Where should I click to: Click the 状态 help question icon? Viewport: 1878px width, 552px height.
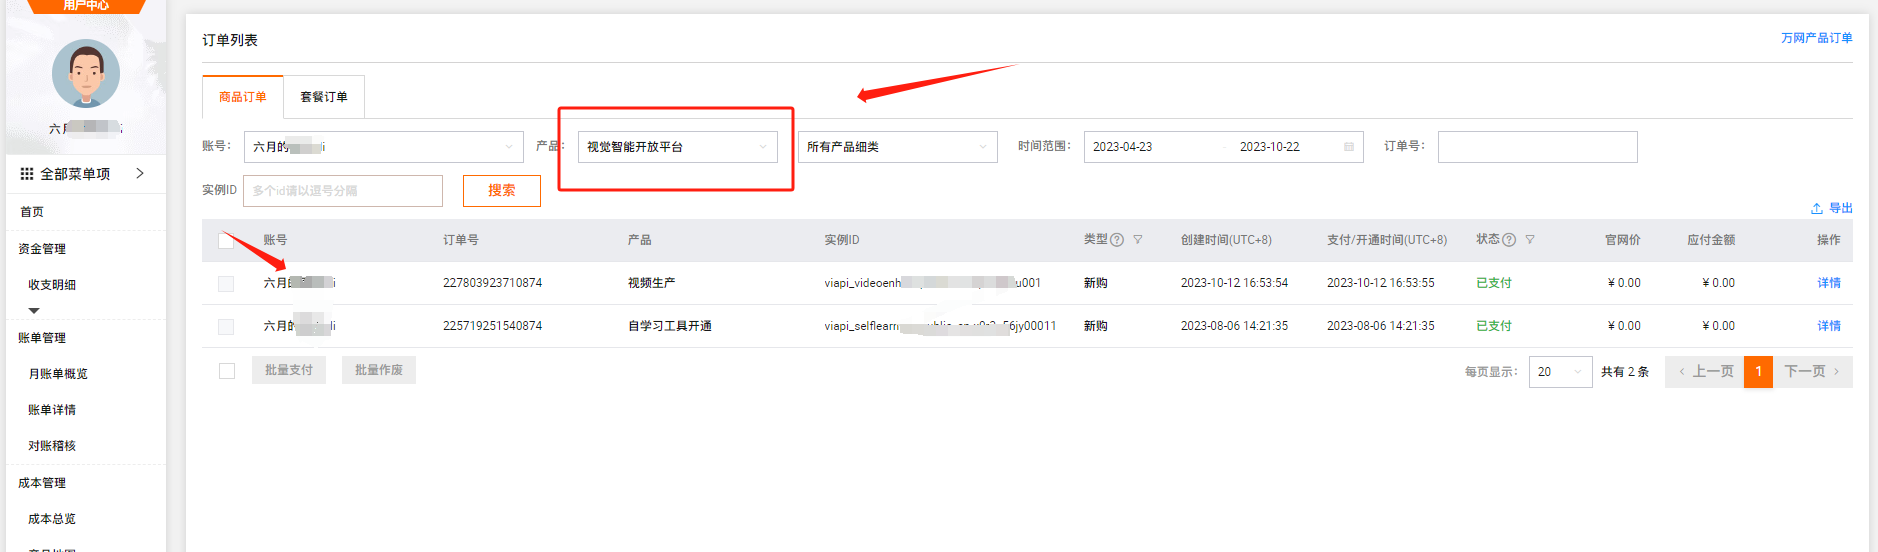pyautogui.click(x=1509, y=240)
